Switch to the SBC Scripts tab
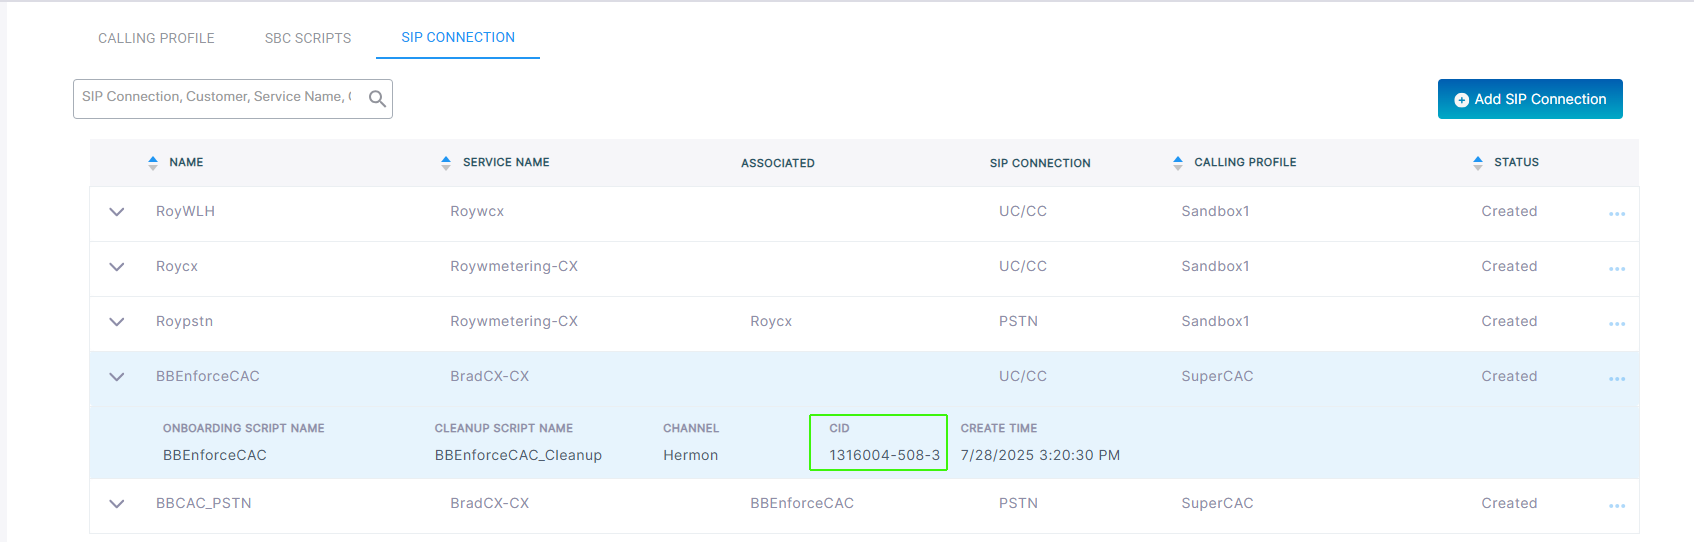Image resolution: width=1694 pixels, height=542 pixels. 308,38
